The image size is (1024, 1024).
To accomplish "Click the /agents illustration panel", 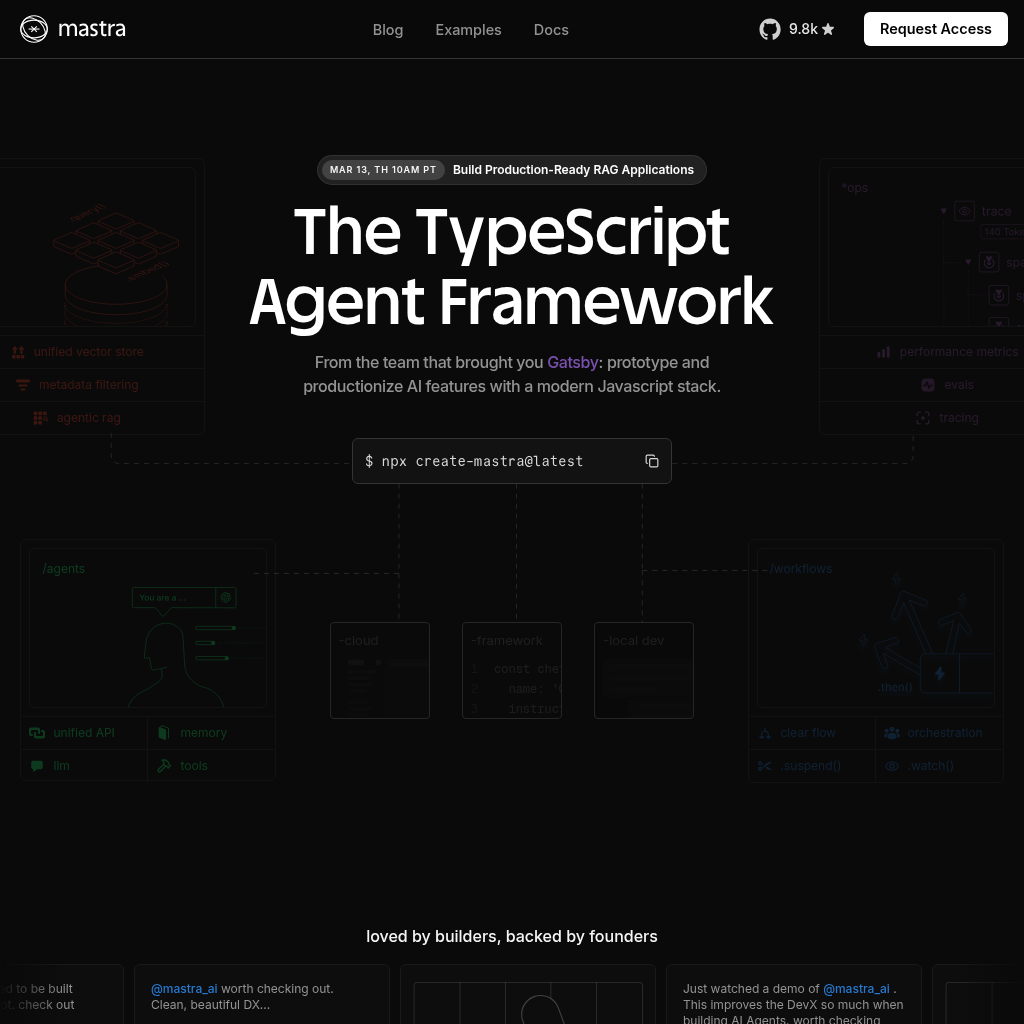I will pyautogui.click(x=148, y=628).
